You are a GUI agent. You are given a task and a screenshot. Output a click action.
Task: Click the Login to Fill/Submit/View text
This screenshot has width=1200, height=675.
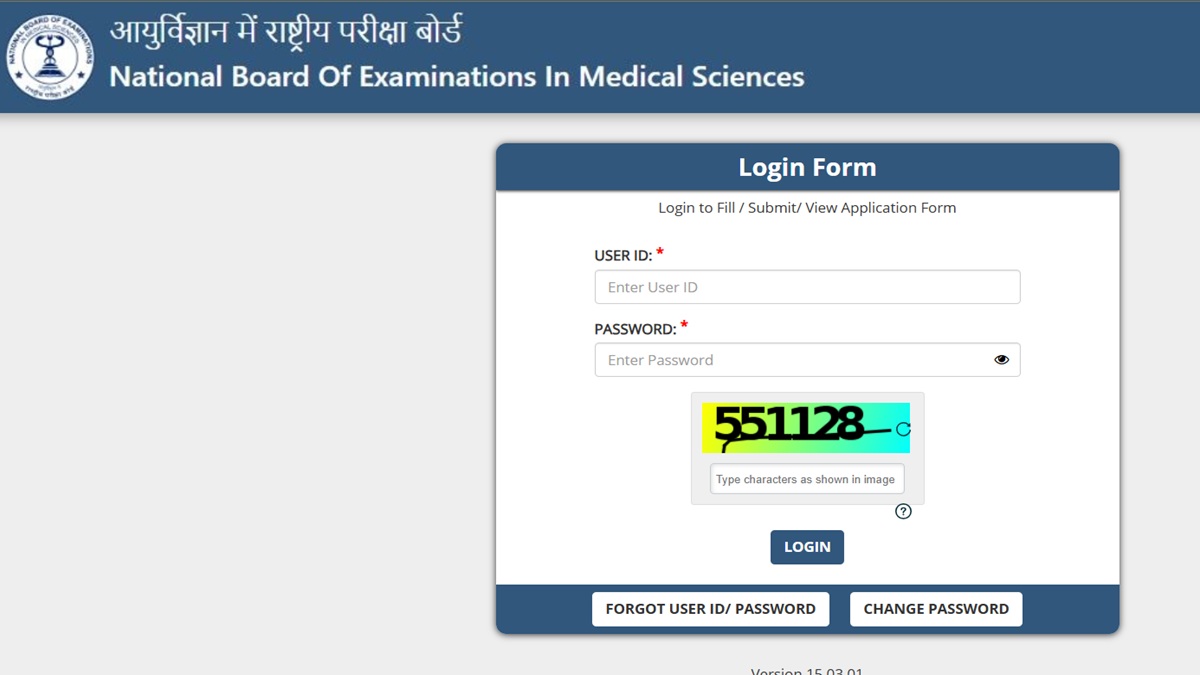tap(807, 208)
